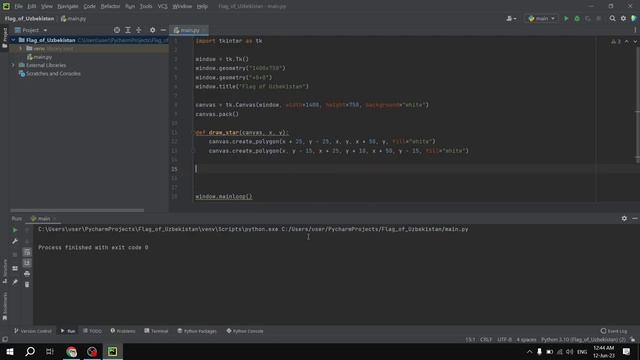Open the Event Log
640x360 pixels.
[614, 331]
